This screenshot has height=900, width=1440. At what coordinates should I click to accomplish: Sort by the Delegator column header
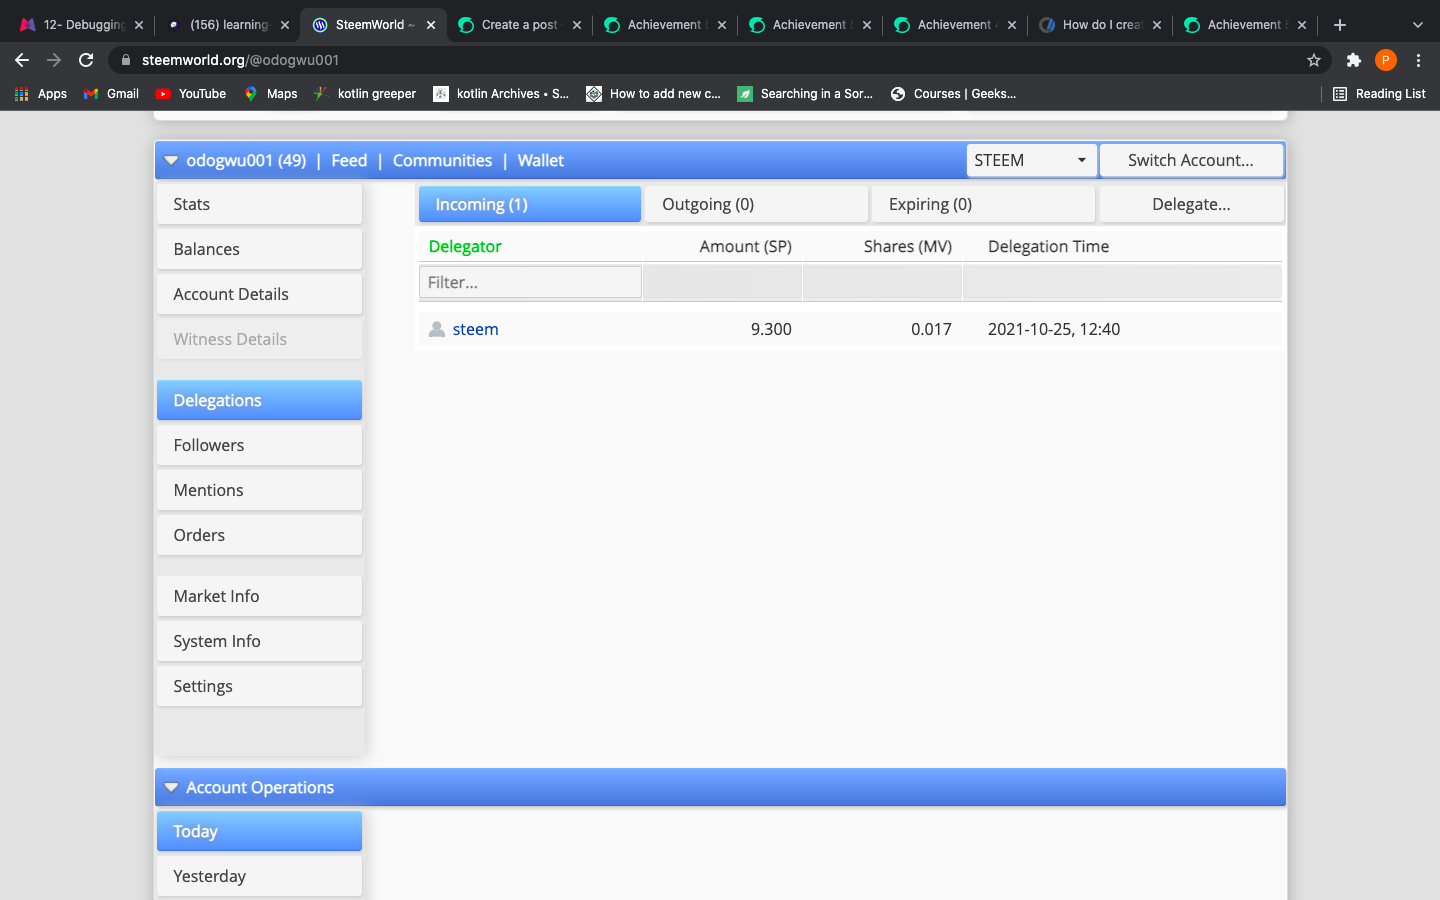click(x=465, y=246)
